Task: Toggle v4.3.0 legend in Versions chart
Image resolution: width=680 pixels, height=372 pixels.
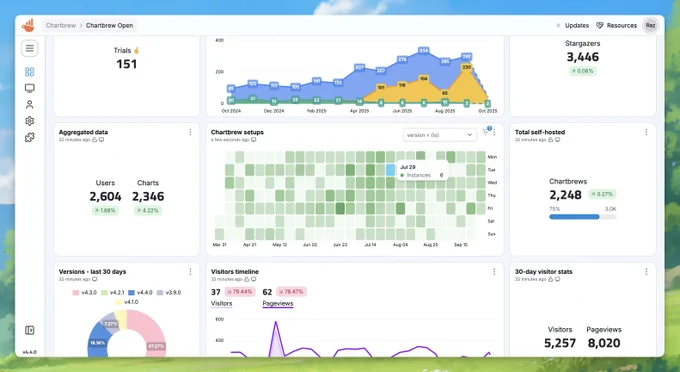Action: [x=85, y=293]
